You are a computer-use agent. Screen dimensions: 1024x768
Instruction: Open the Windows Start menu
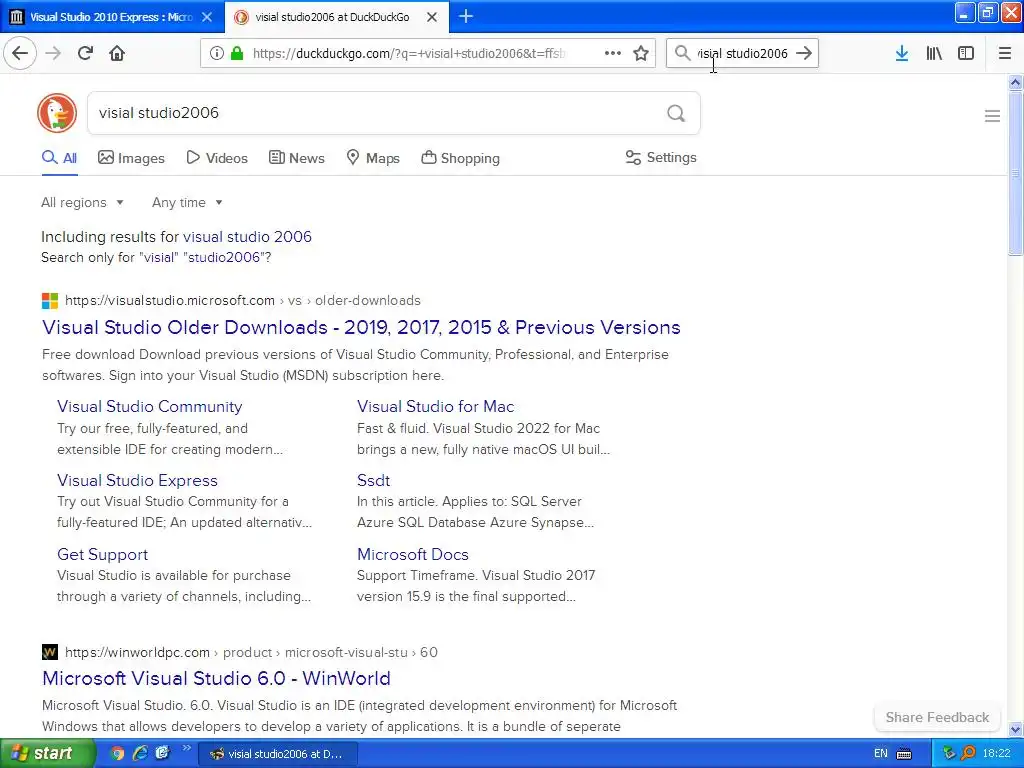tap(48, 753)
